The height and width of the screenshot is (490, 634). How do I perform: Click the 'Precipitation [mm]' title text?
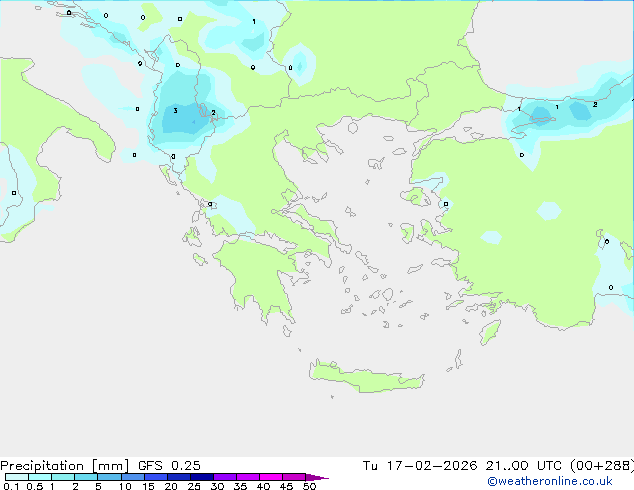coord(65,466)
